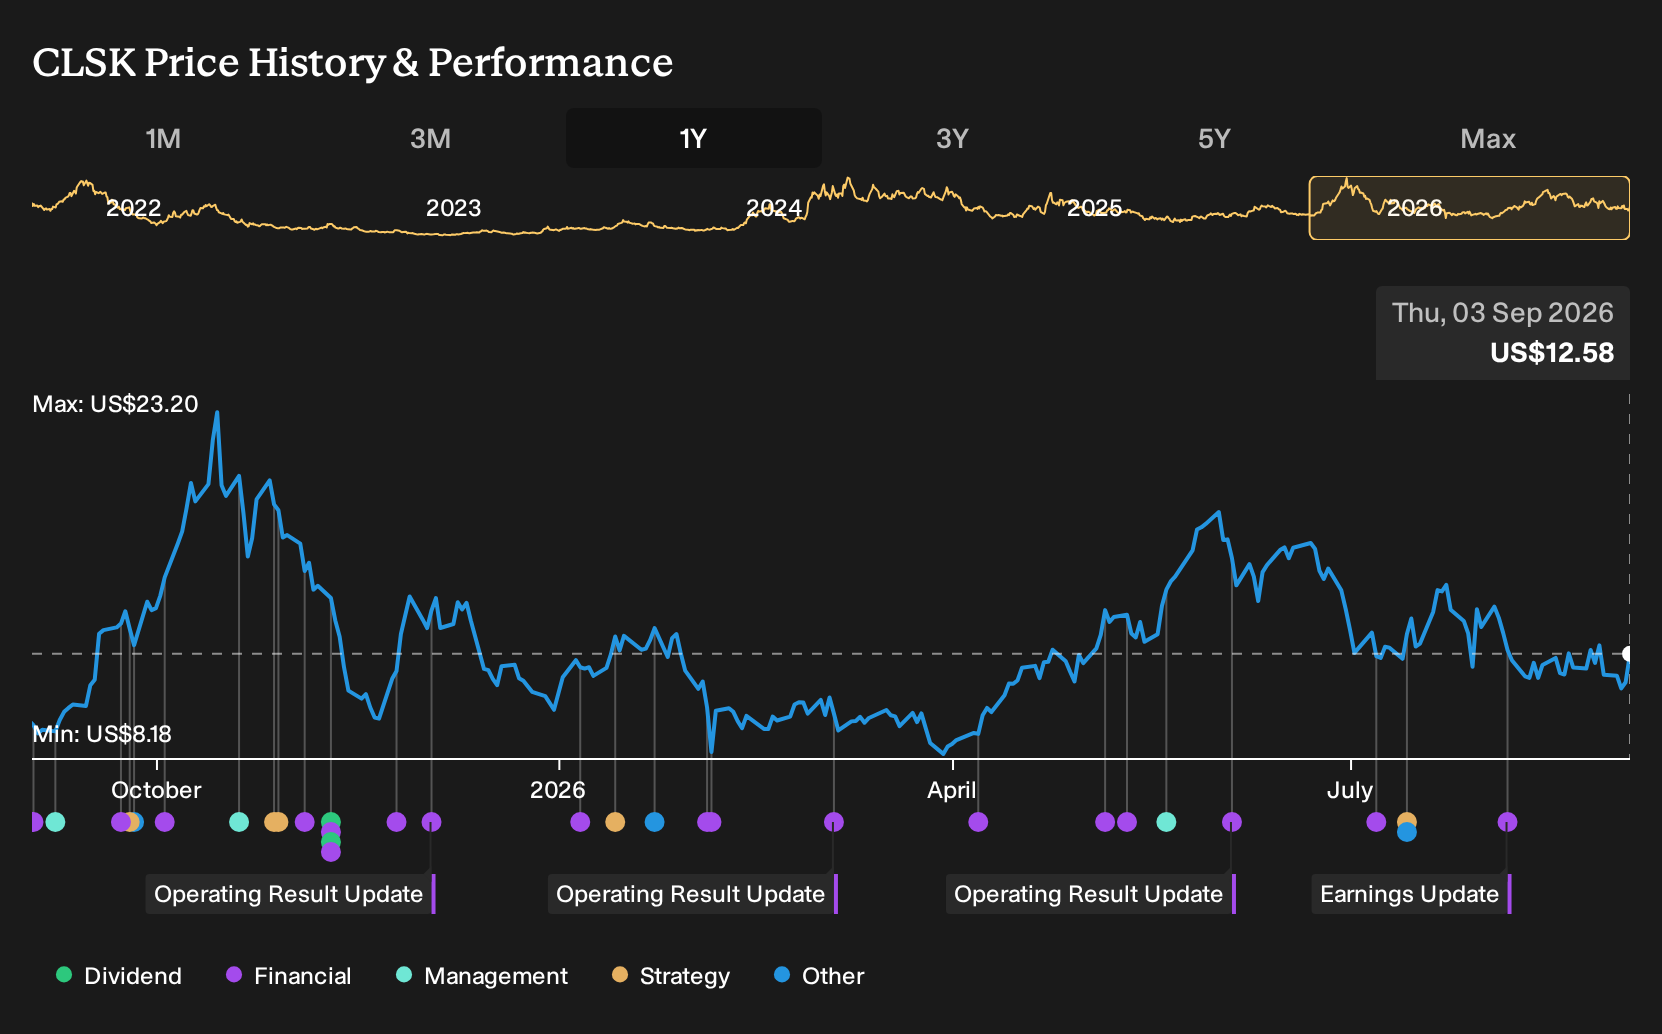
Task: Click the CLSK Price History & Performance heading
Action: pos(353,62)
